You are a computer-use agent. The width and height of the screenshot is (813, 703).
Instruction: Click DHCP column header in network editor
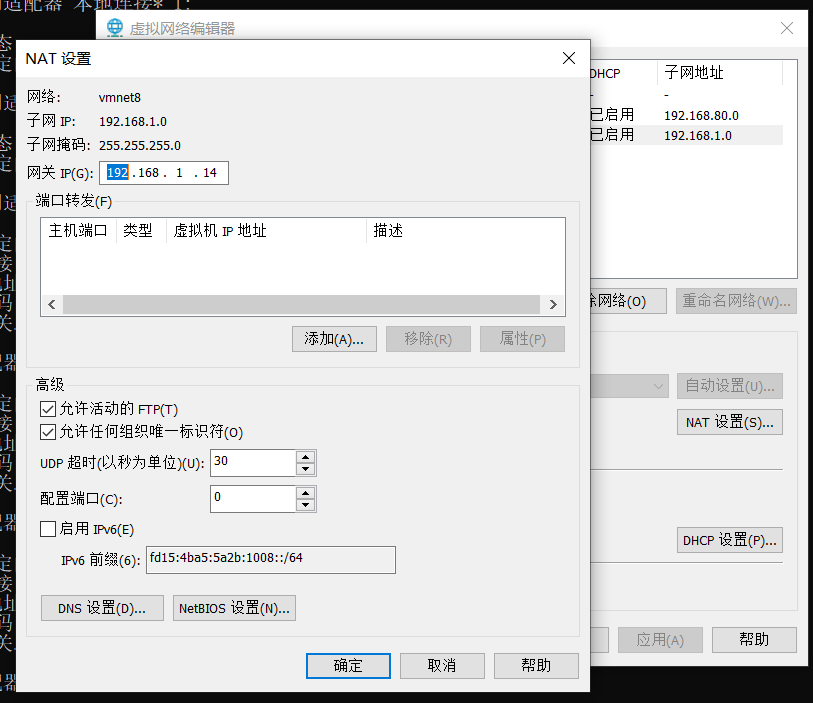(x=624, y=73)
